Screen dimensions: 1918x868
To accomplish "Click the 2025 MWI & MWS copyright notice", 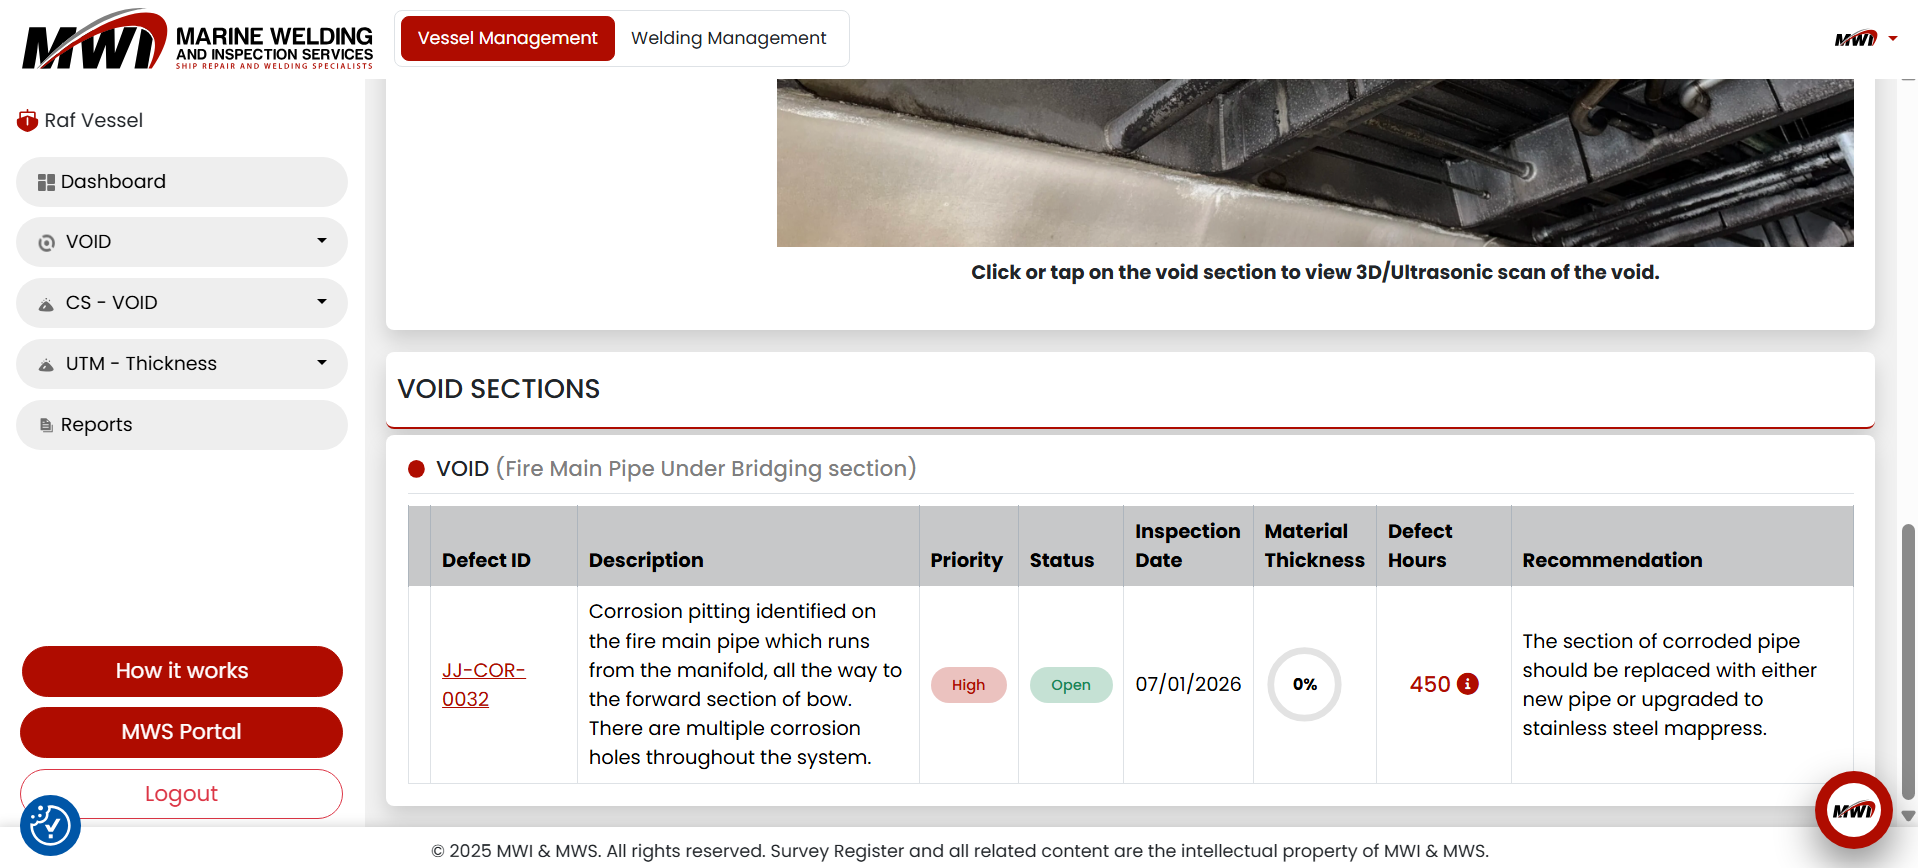I will (960, 851).
